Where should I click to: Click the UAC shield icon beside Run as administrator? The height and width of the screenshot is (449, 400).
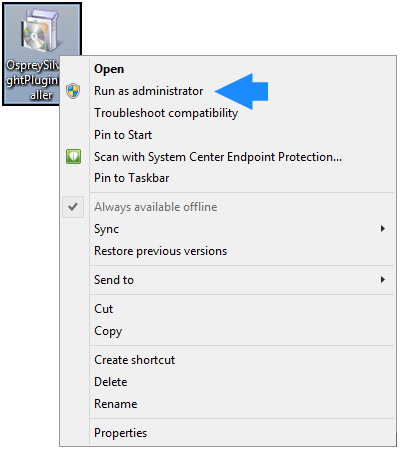click(x=73, y=91)
